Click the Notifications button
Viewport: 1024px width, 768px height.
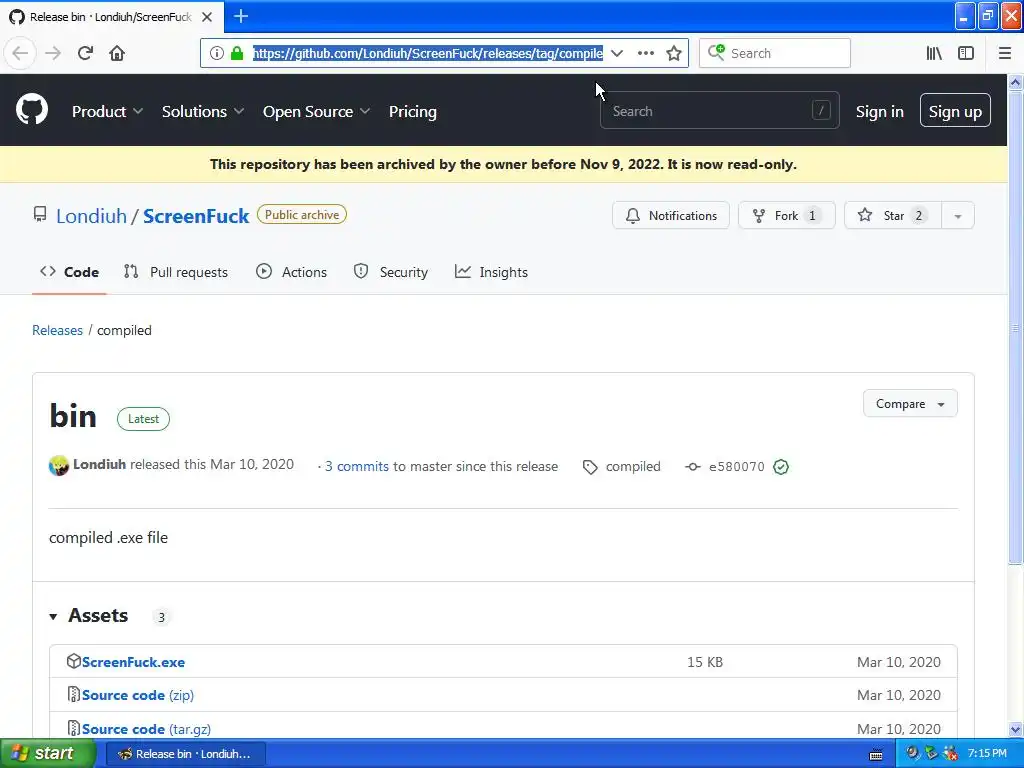671,216
